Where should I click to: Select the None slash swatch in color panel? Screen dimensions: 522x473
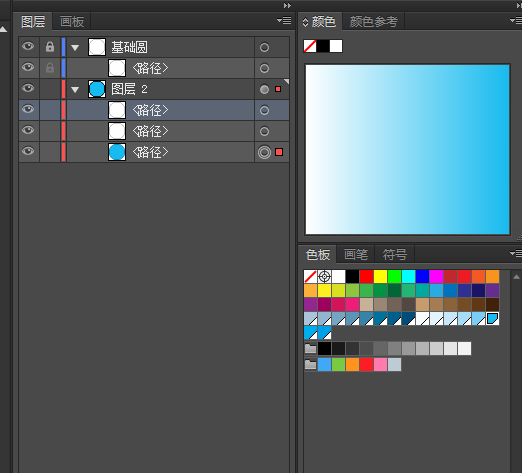pyautogui.click(x=310, y=46)
